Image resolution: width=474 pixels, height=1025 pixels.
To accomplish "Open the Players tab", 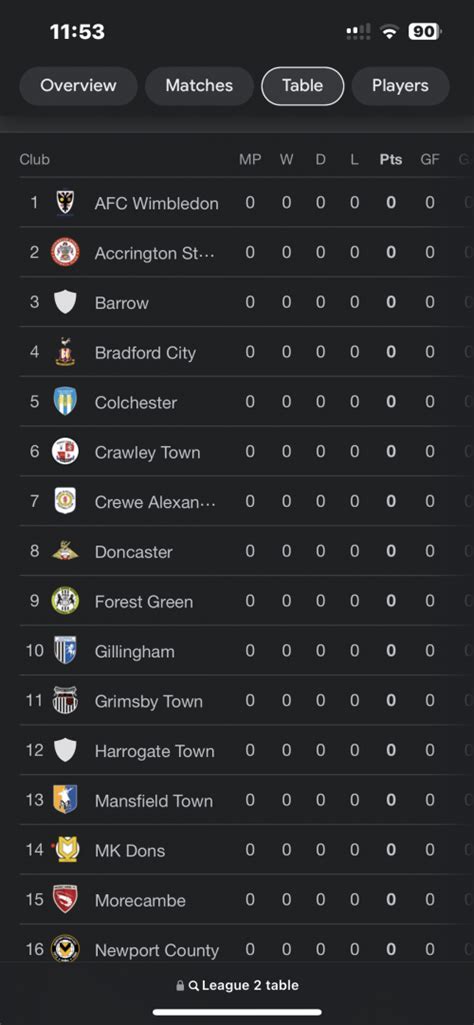I will (x=400, y=86).
